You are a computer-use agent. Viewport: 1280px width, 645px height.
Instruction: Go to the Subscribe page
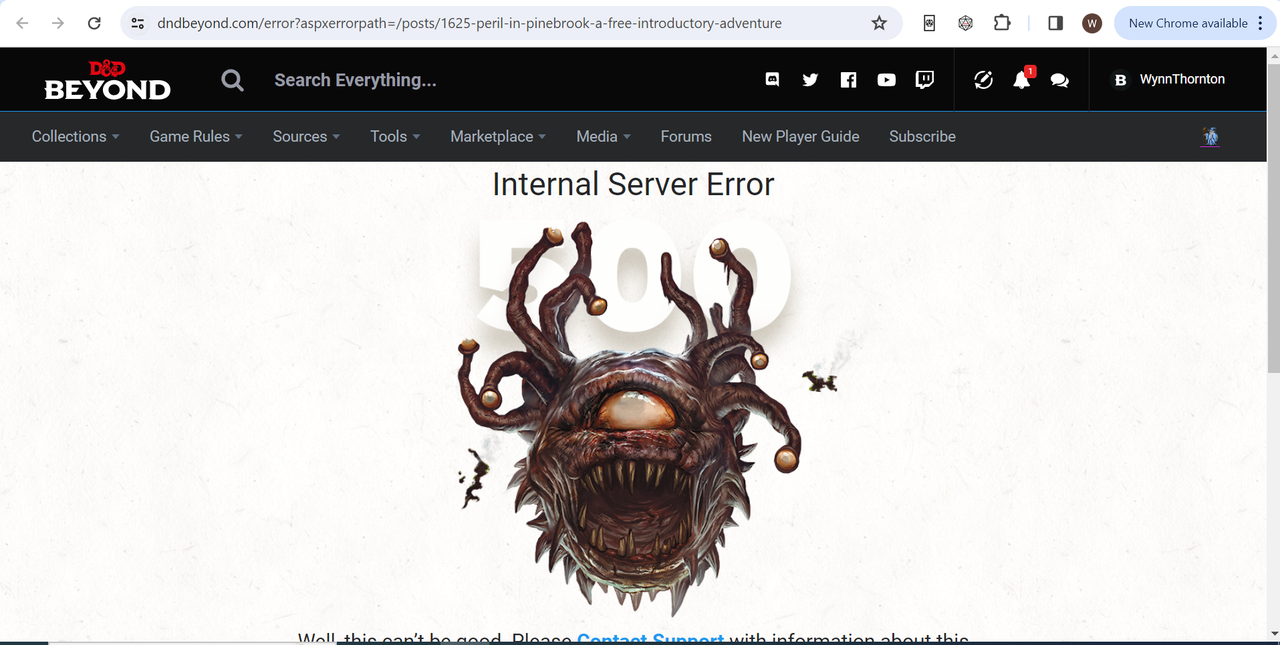[x=922, y=136]
